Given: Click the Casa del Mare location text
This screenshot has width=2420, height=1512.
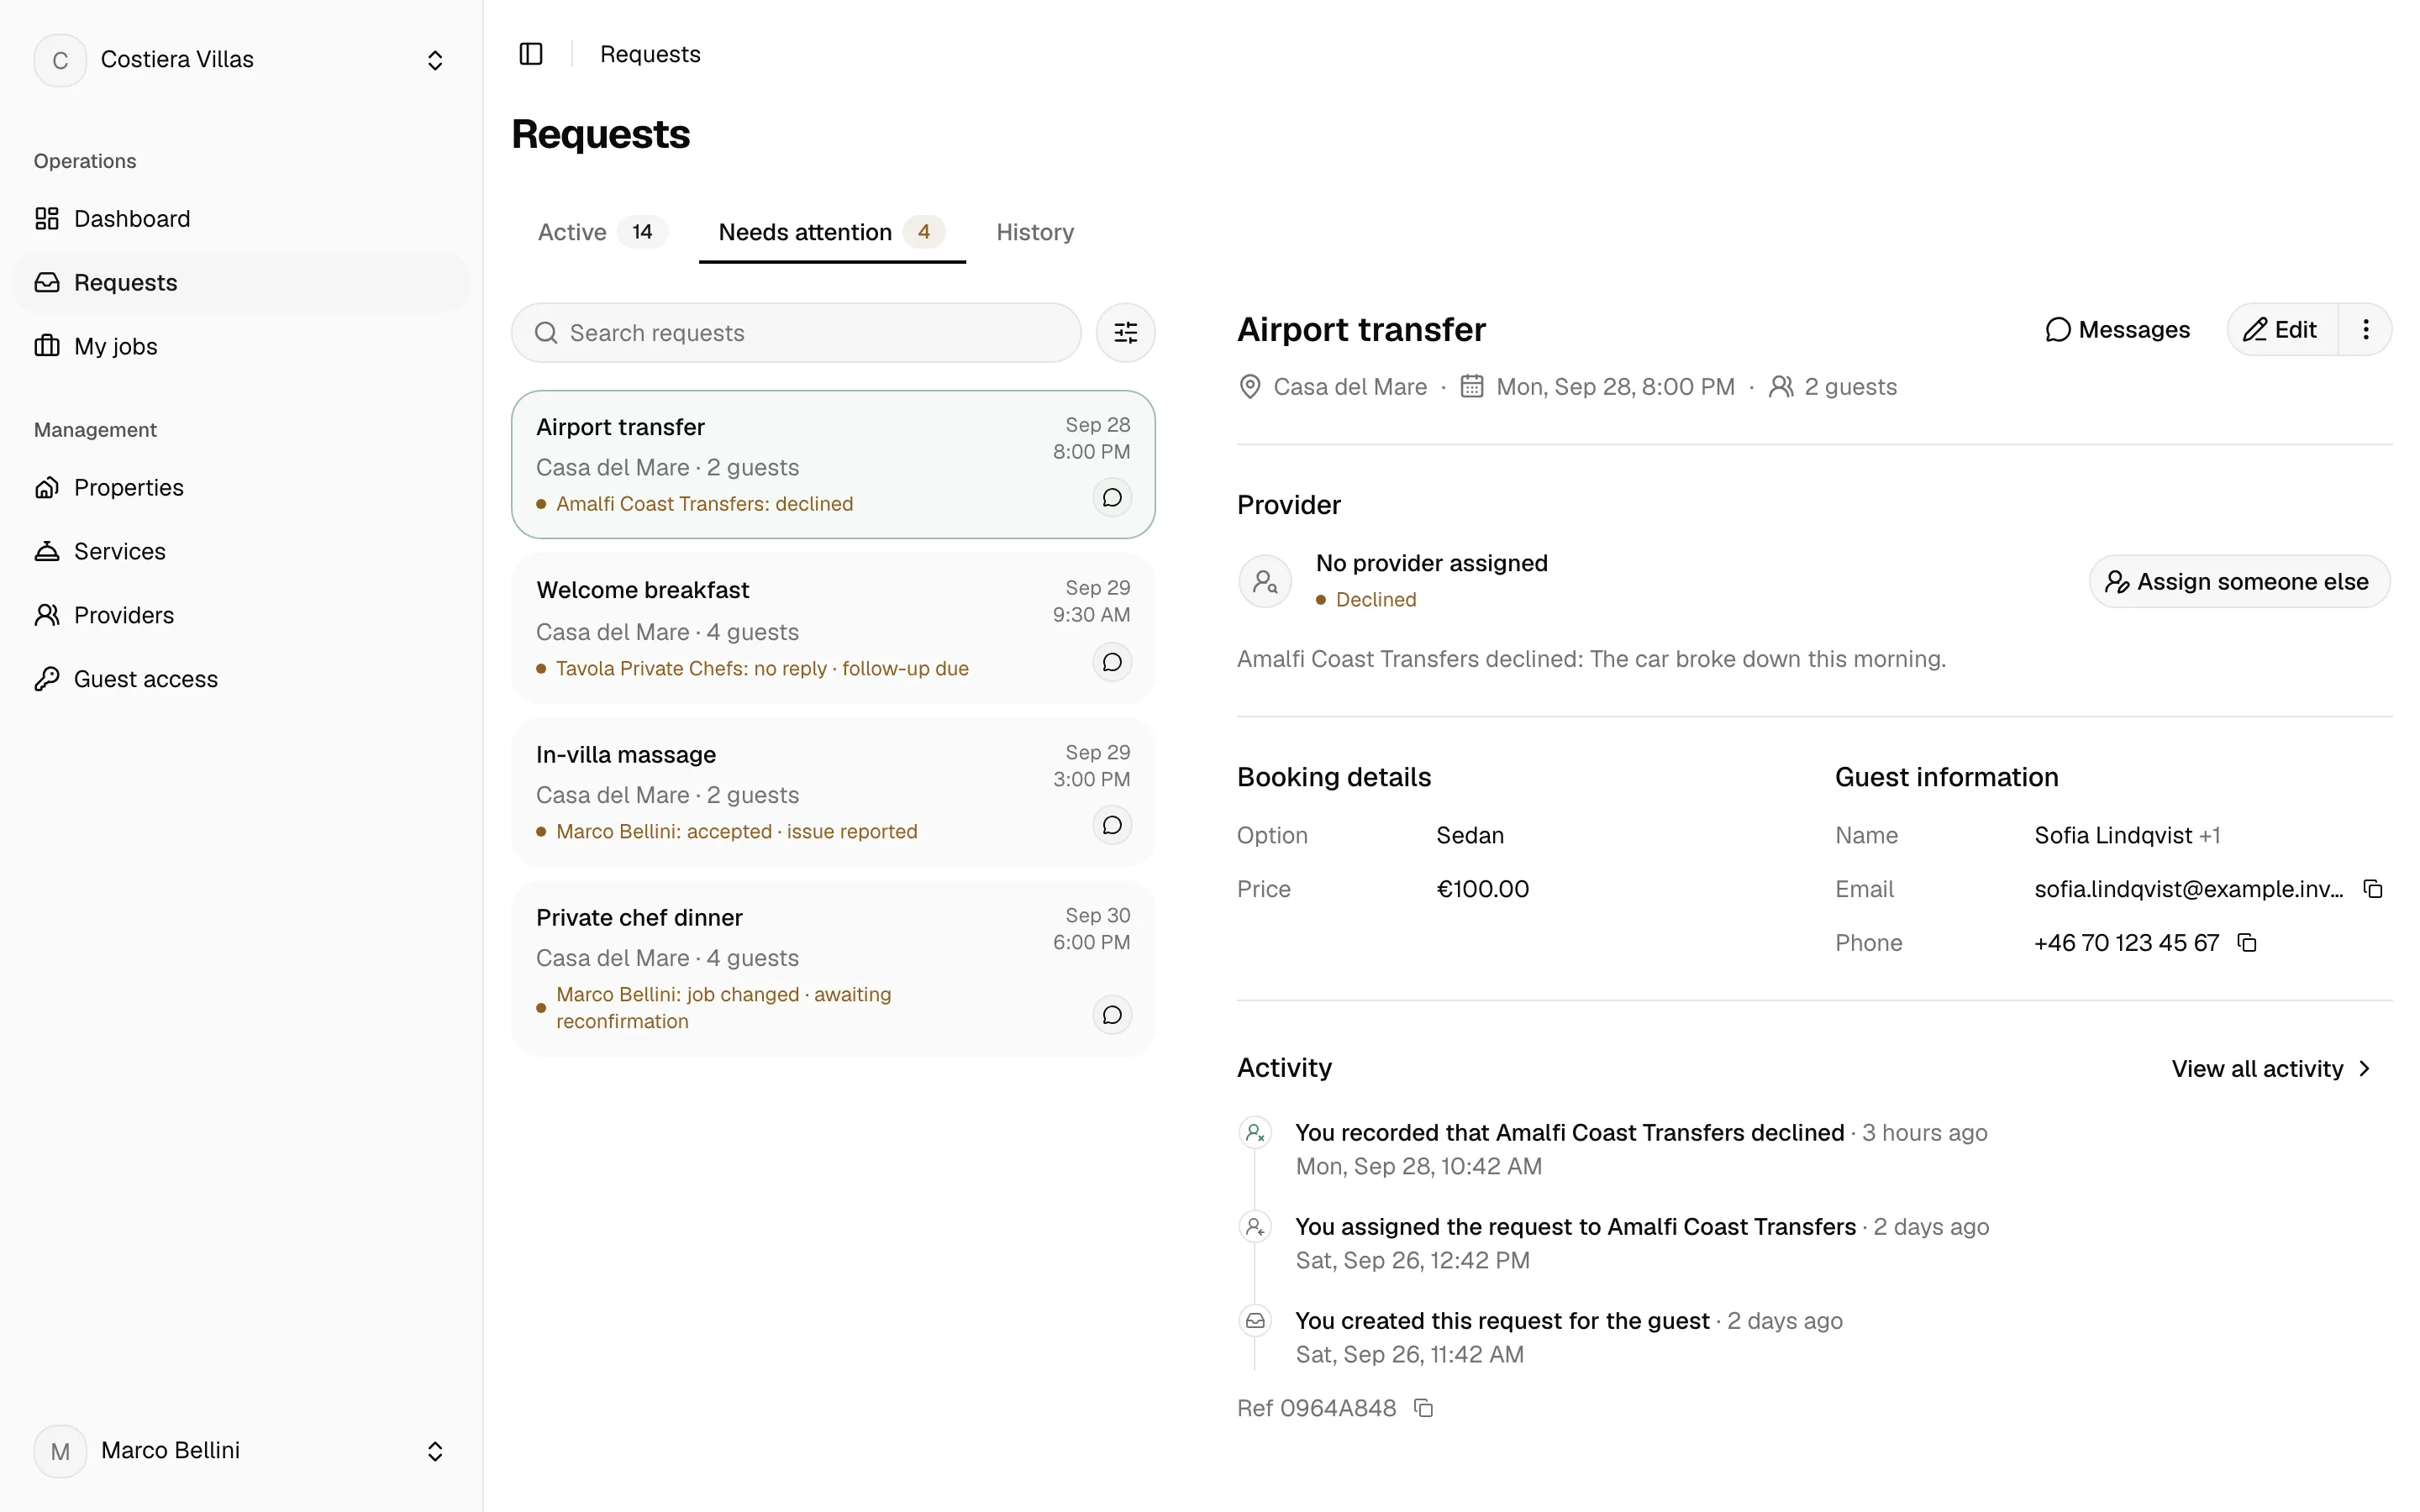Looking at the screenshot, I should click(1349, 387).
